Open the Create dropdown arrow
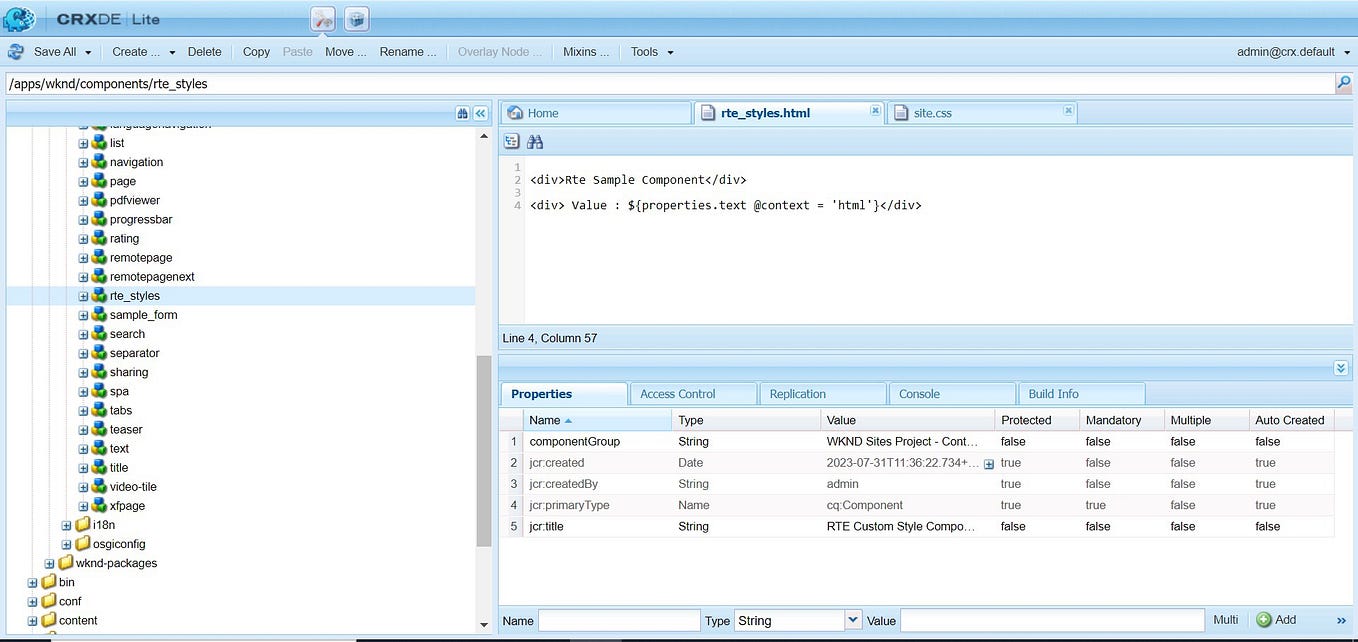This screenshot has width=1358, height=642. coord(172,53)
